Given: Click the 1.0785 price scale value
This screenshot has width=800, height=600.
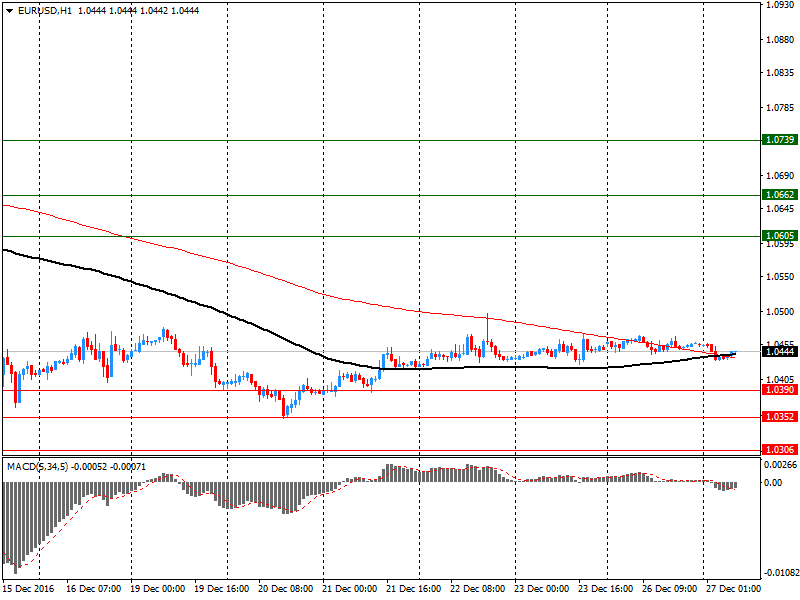Looking at the screenshot, I should [x=780, y=108].
